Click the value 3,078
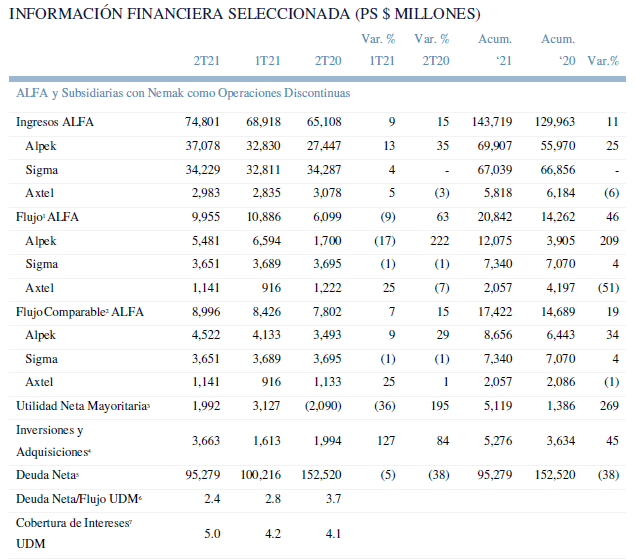635x560 pixels. (327, 193)
